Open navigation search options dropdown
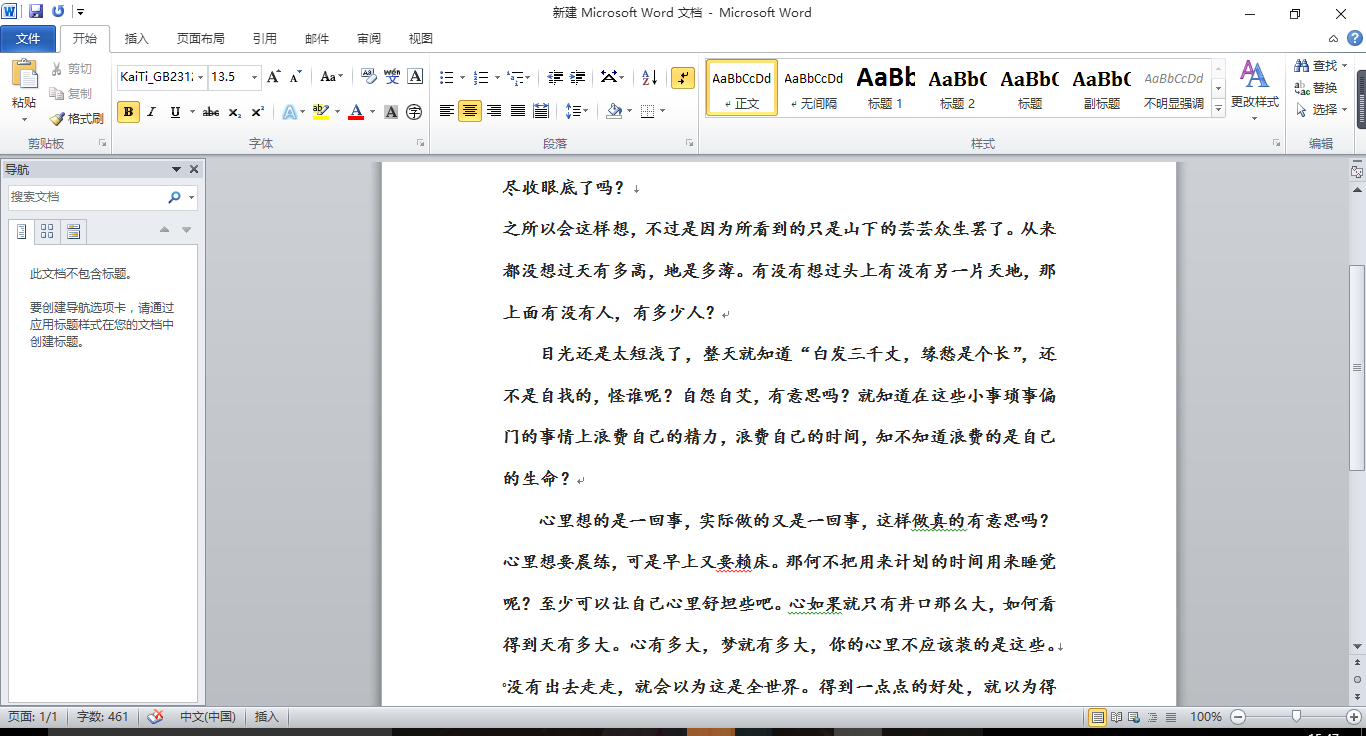This screenshot has width=1366, height=736. pyautogui.click(x=190, y=198)
